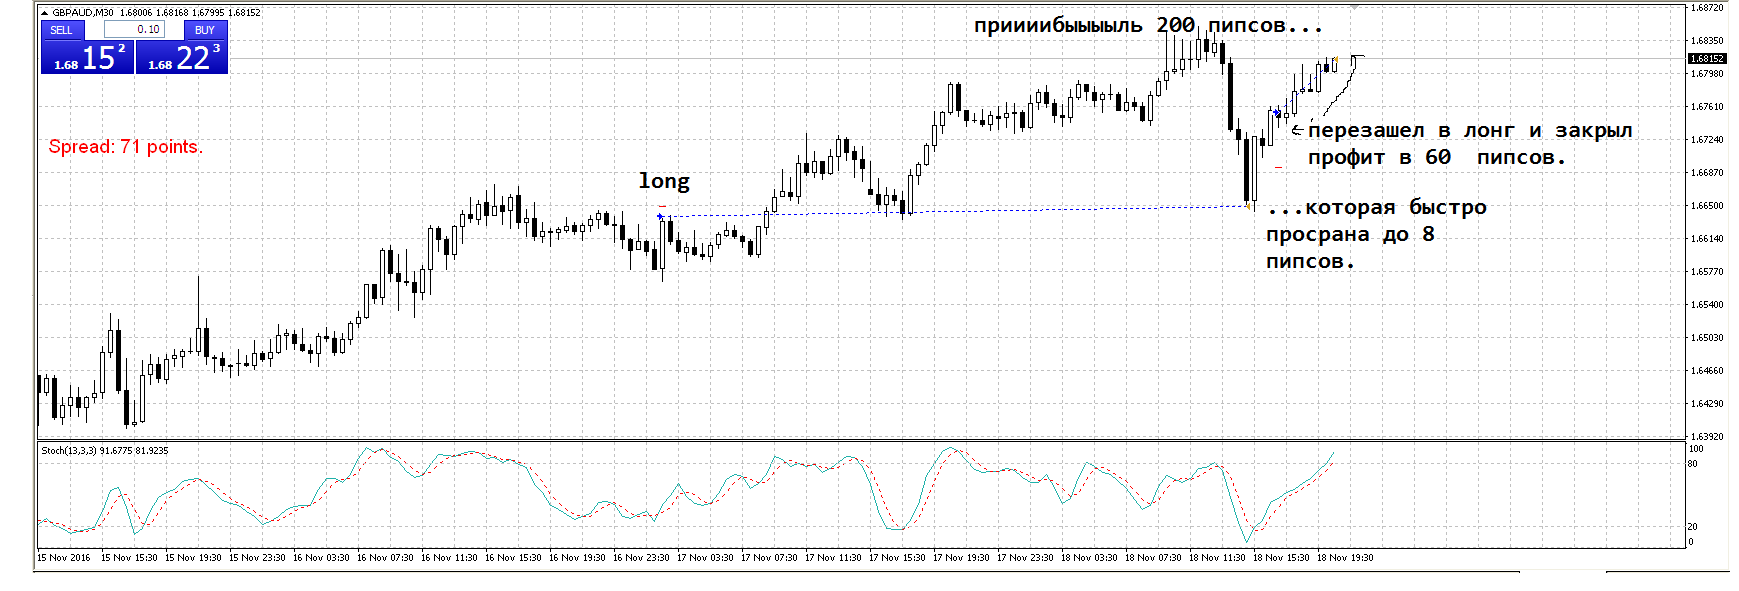
Task: Click Stochastic scale level 80
Action: [x=1693, y=464]
